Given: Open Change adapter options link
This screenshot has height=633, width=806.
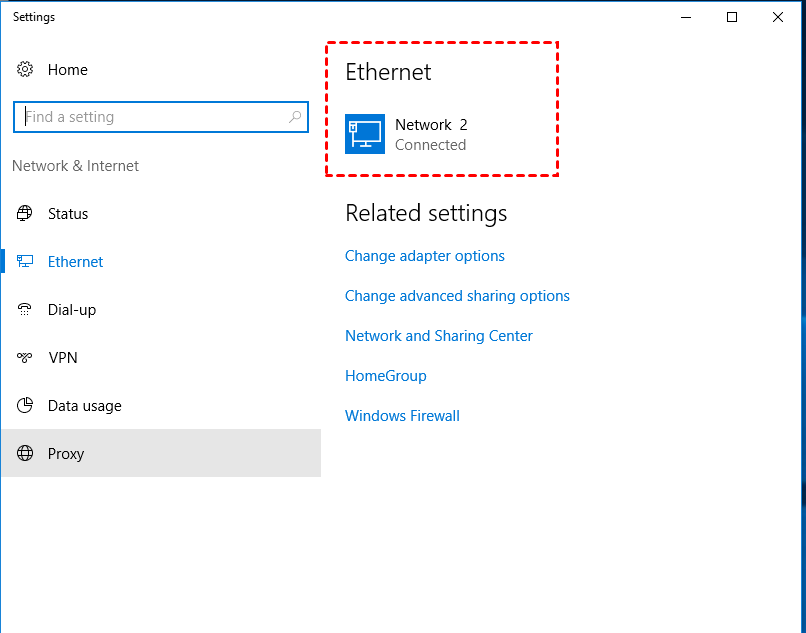Looking at the screenshot, I should (425, 256).
